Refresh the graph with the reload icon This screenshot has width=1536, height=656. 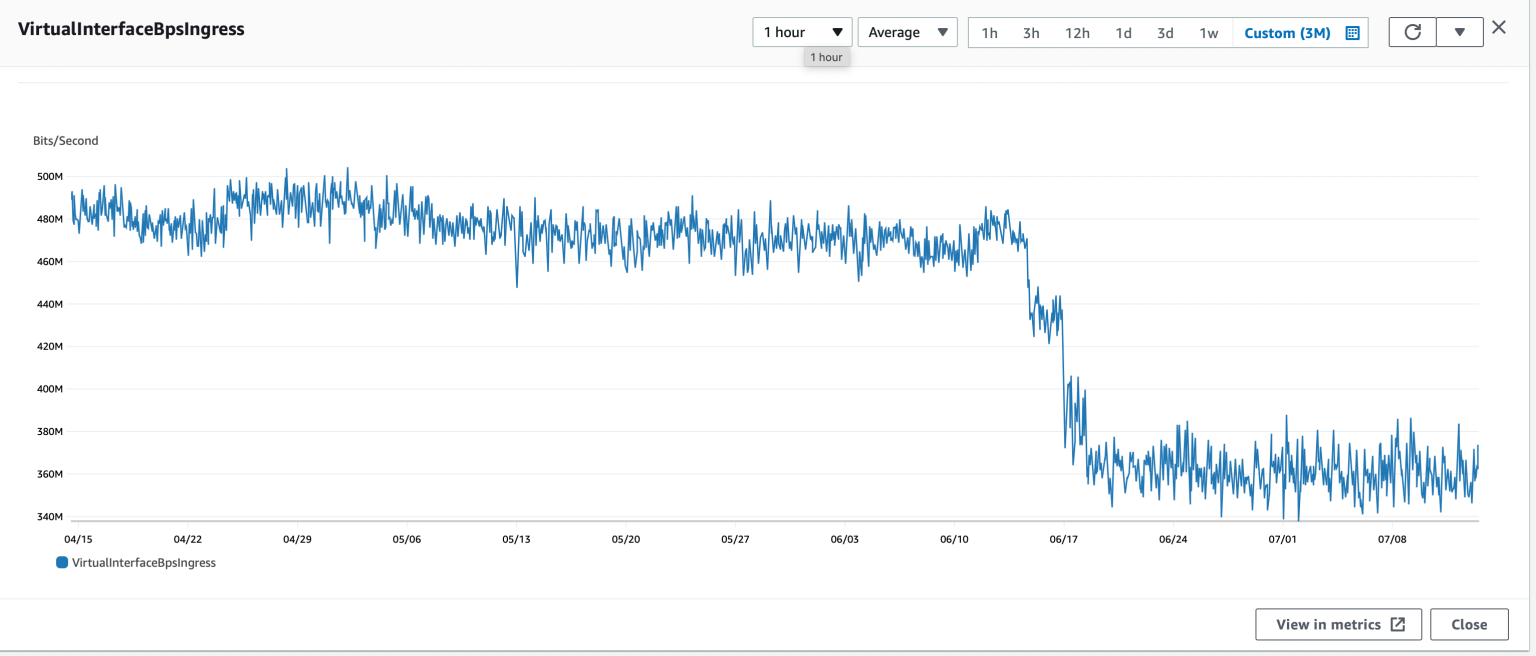click(1412, 32)
